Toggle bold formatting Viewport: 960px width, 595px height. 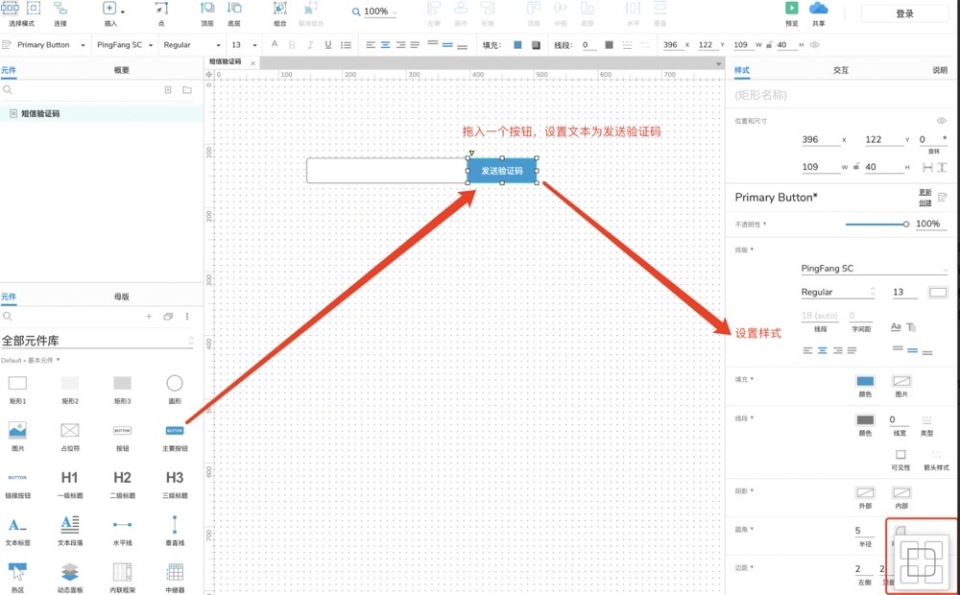coord(291,44)
